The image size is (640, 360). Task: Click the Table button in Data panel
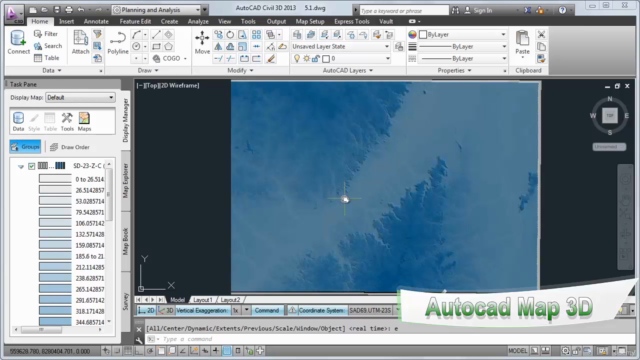[47, 58]
